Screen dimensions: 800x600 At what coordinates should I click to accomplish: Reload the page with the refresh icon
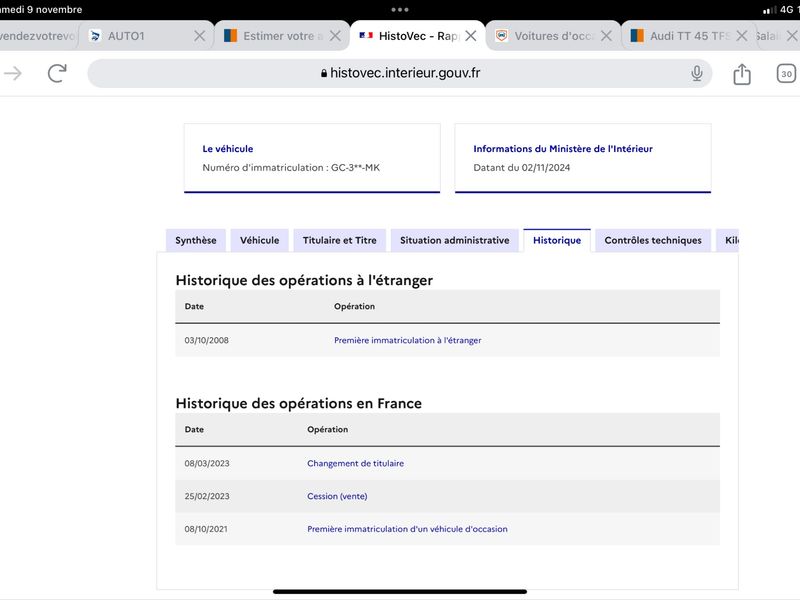(x=57, y=73)
